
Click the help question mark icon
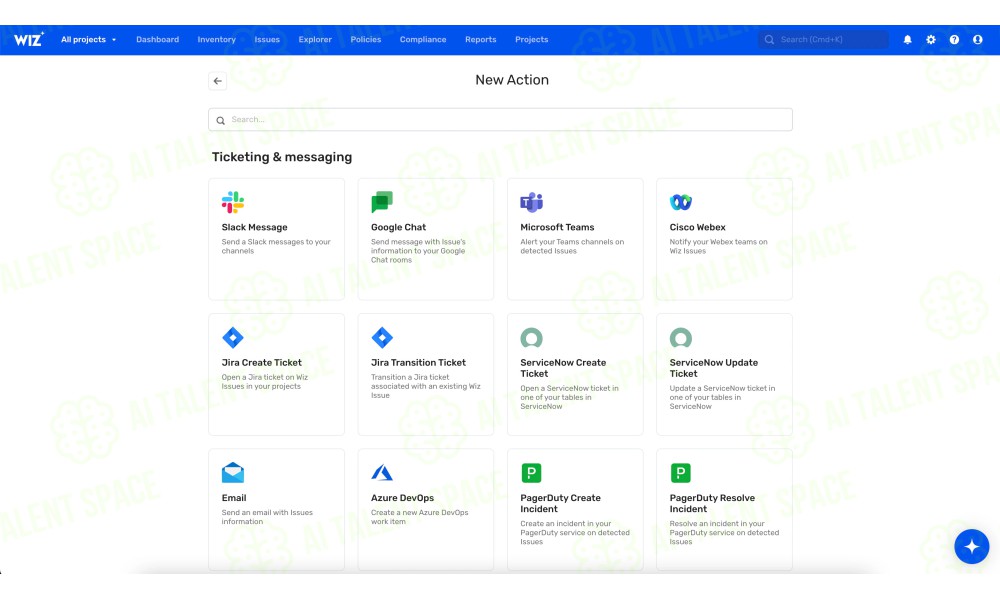(954, 40)
